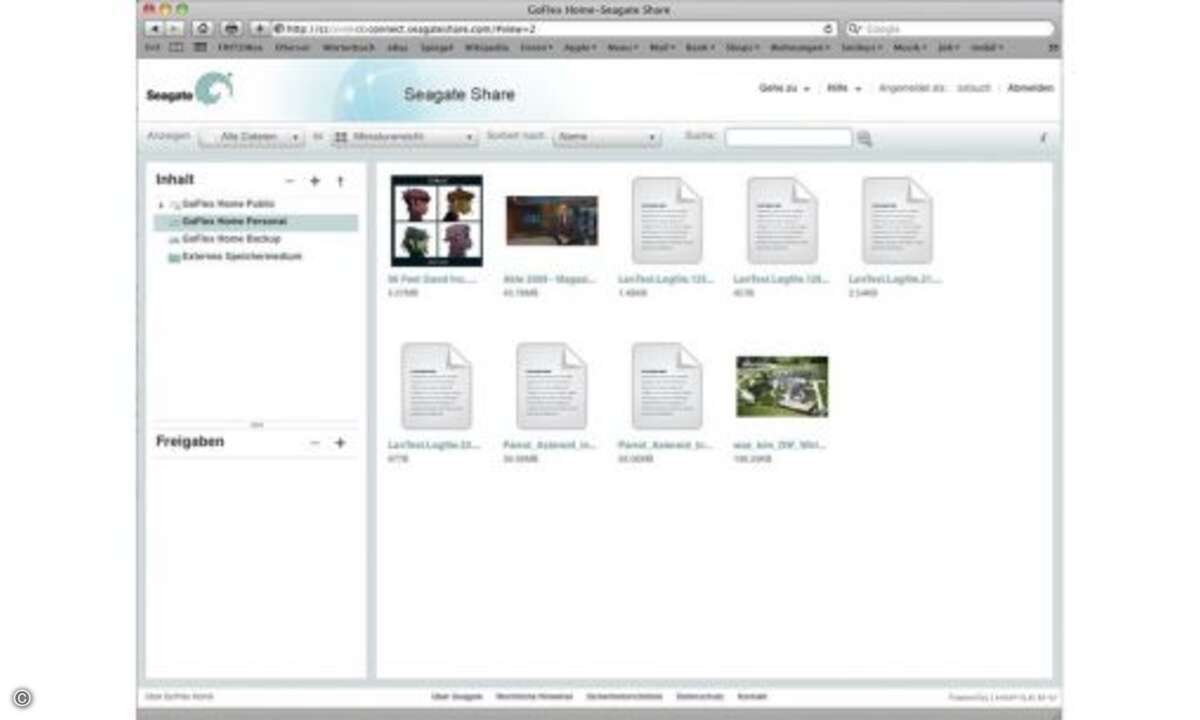The width and height of the screenshot is (1200, 720).
Task: Click the Datenschutz footer link
Action: 700,696
